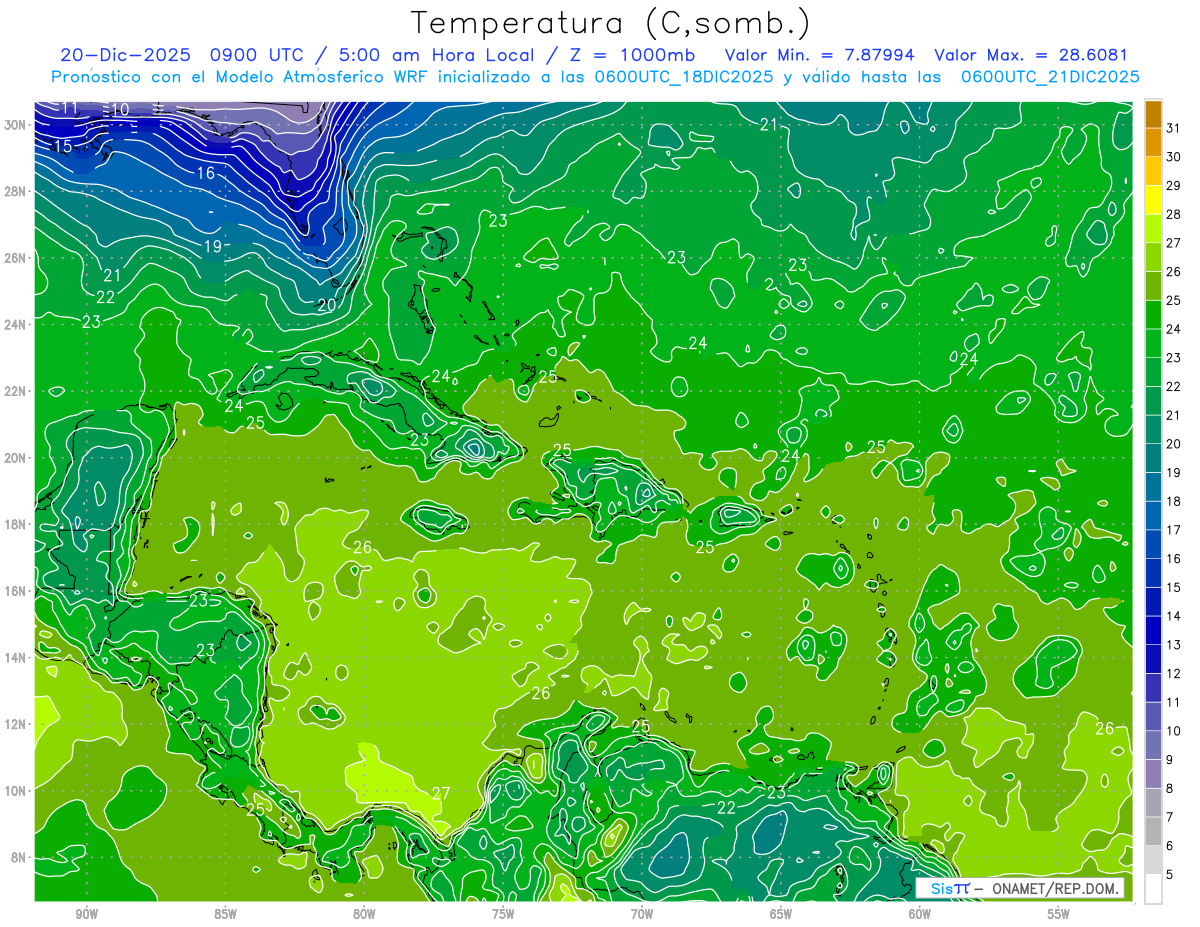Click the '28N' latitude axis label

(14, 191)
